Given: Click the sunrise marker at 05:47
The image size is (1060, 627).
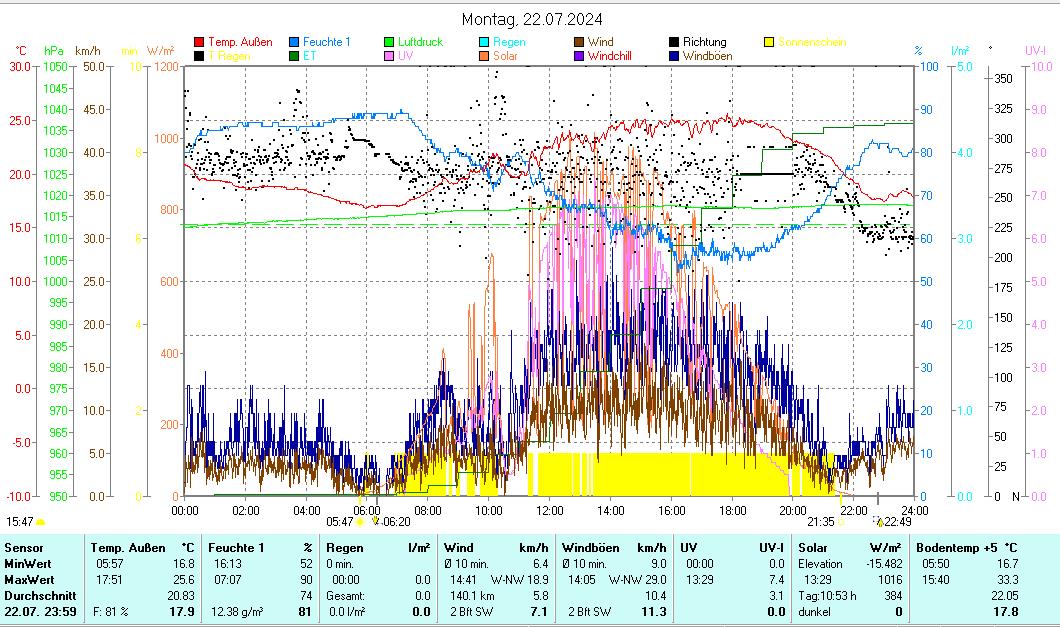Looking at the screenshot, I should click(360, 521).
